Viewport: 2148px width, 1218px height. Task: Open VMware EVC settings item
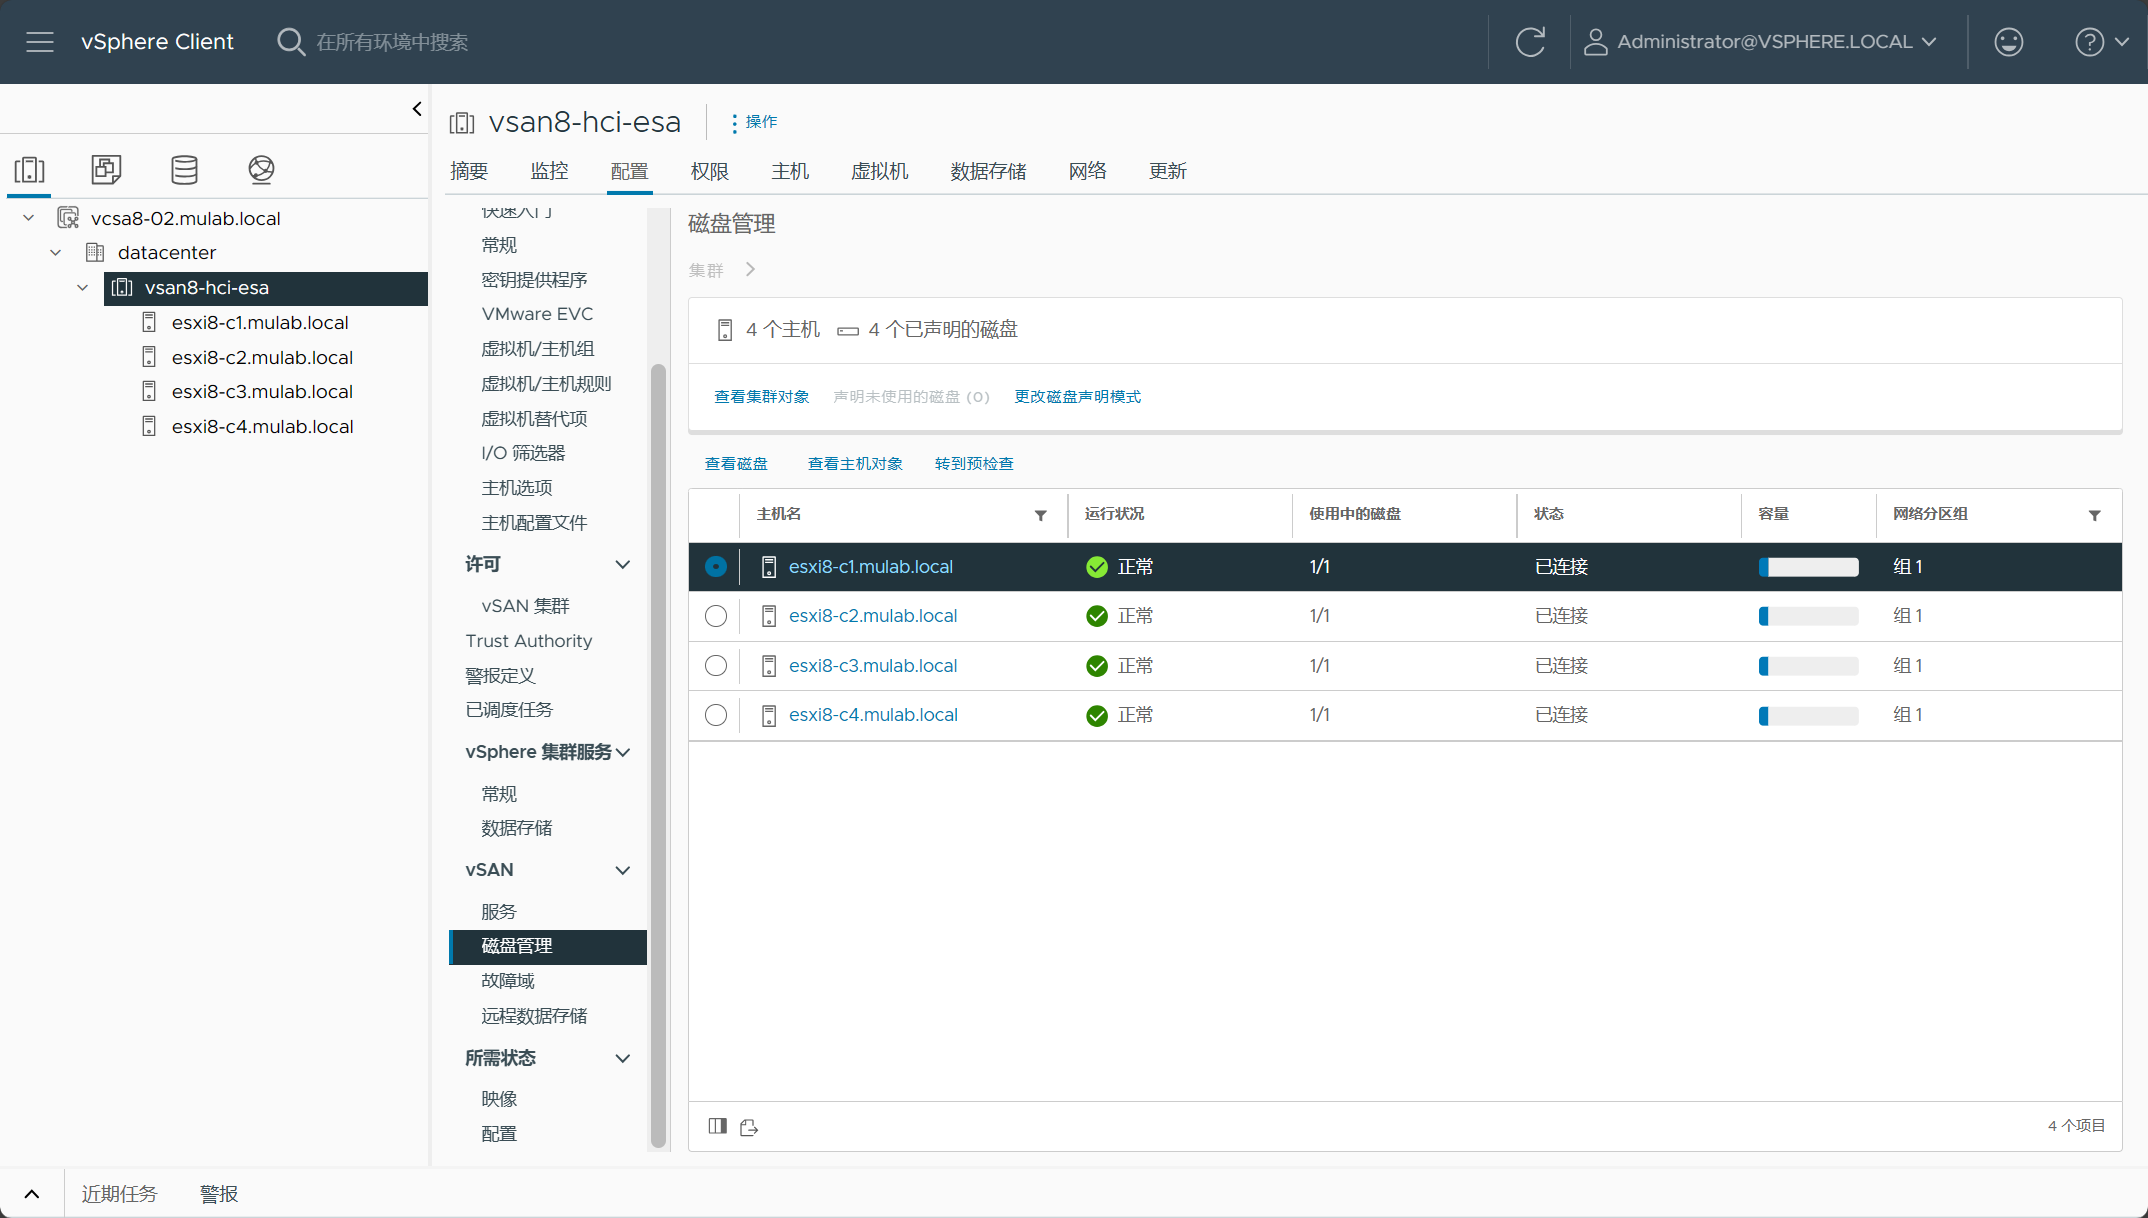537,314
